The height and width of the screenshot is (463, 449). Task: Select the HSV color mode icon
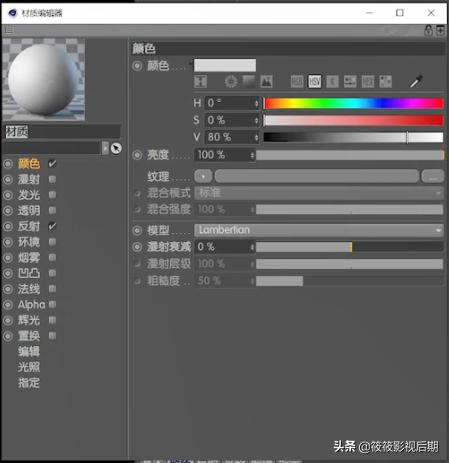point(315,81)
